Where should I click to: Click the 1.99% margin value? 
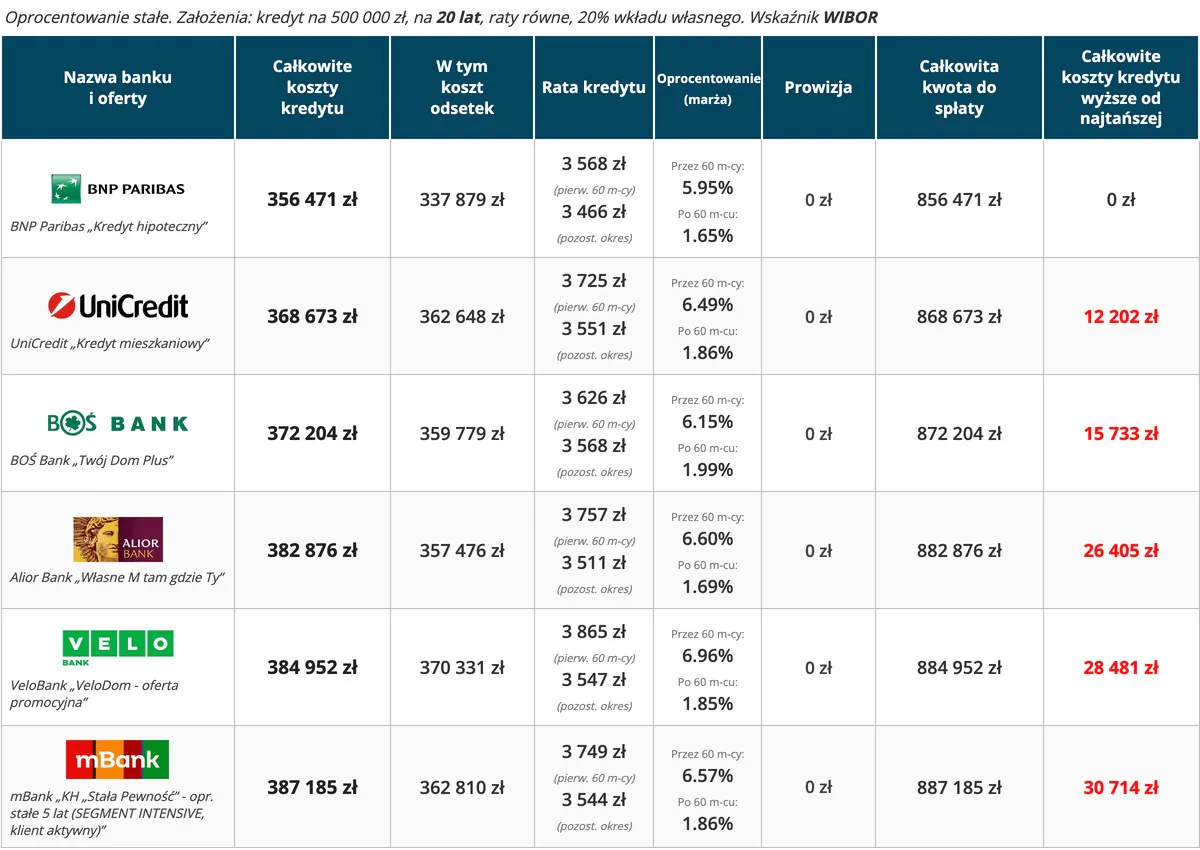coord(708,469)
